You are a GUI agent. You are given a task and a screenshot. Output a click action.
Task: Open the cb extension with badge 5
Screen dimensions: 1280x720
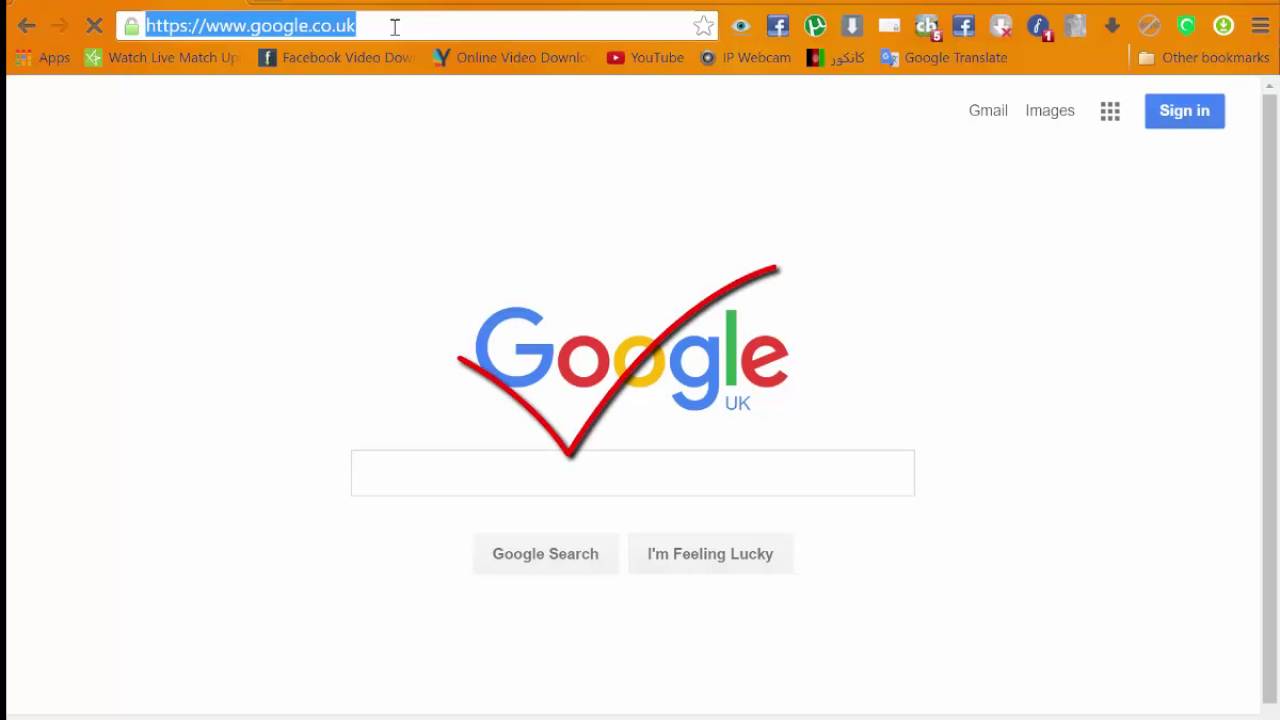pos(927,27)
